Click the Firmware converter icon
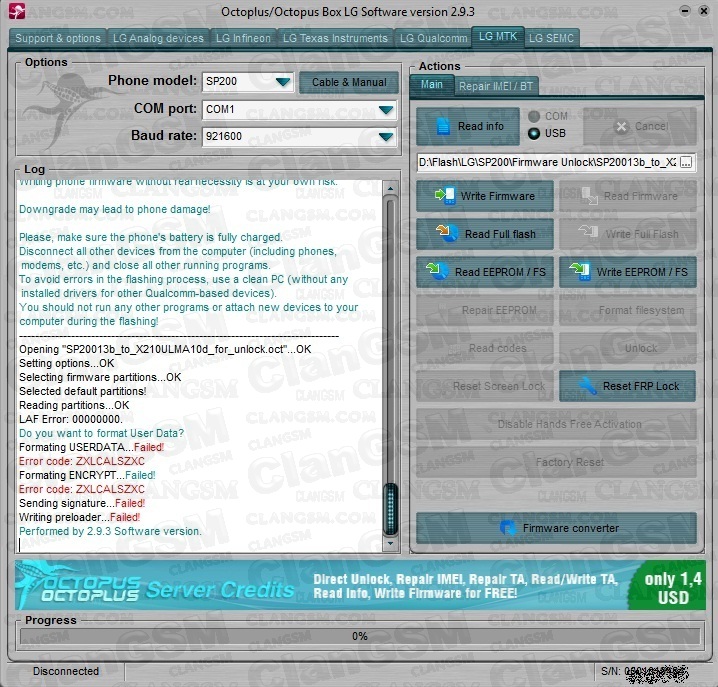Screen dimensions: 718x687 (x=507, y=528)
